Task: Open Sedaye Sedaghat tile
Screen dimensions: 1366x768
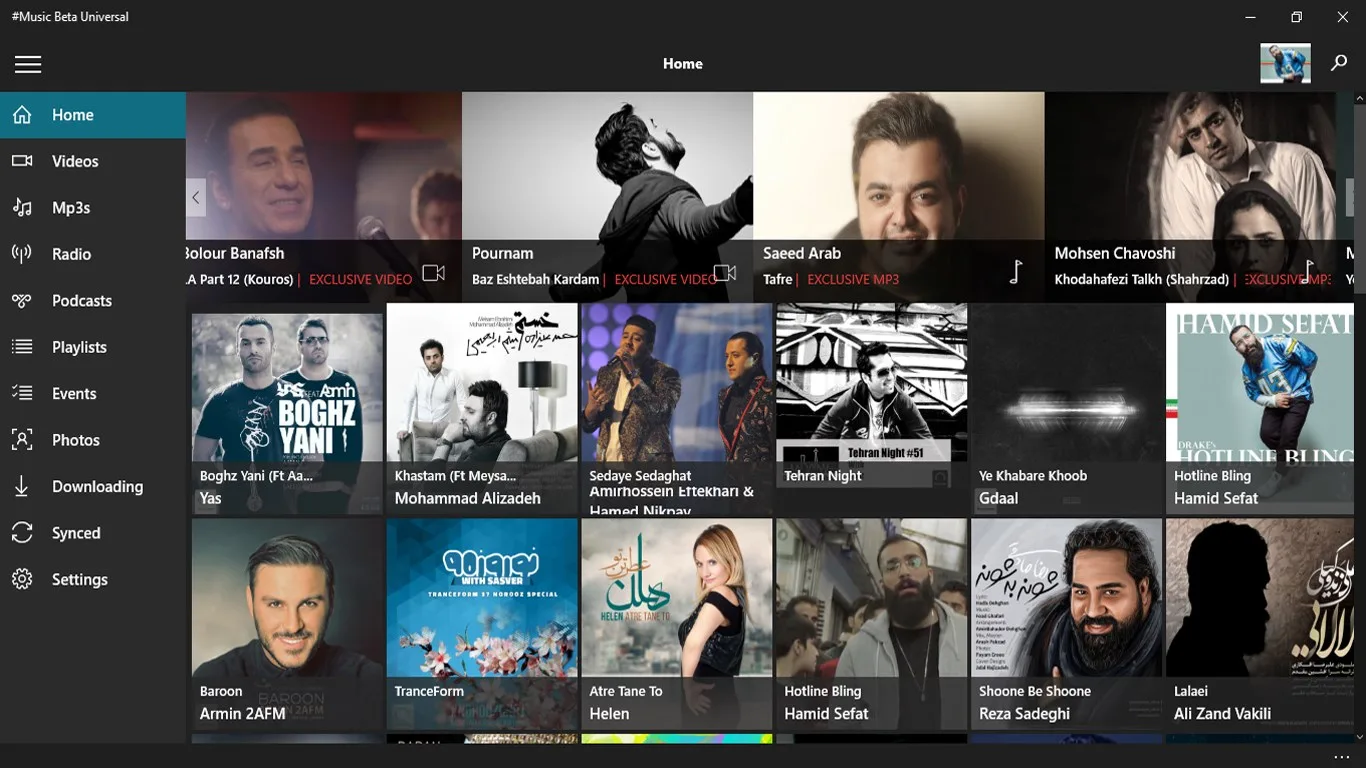Action: click(x=677, y=409)
